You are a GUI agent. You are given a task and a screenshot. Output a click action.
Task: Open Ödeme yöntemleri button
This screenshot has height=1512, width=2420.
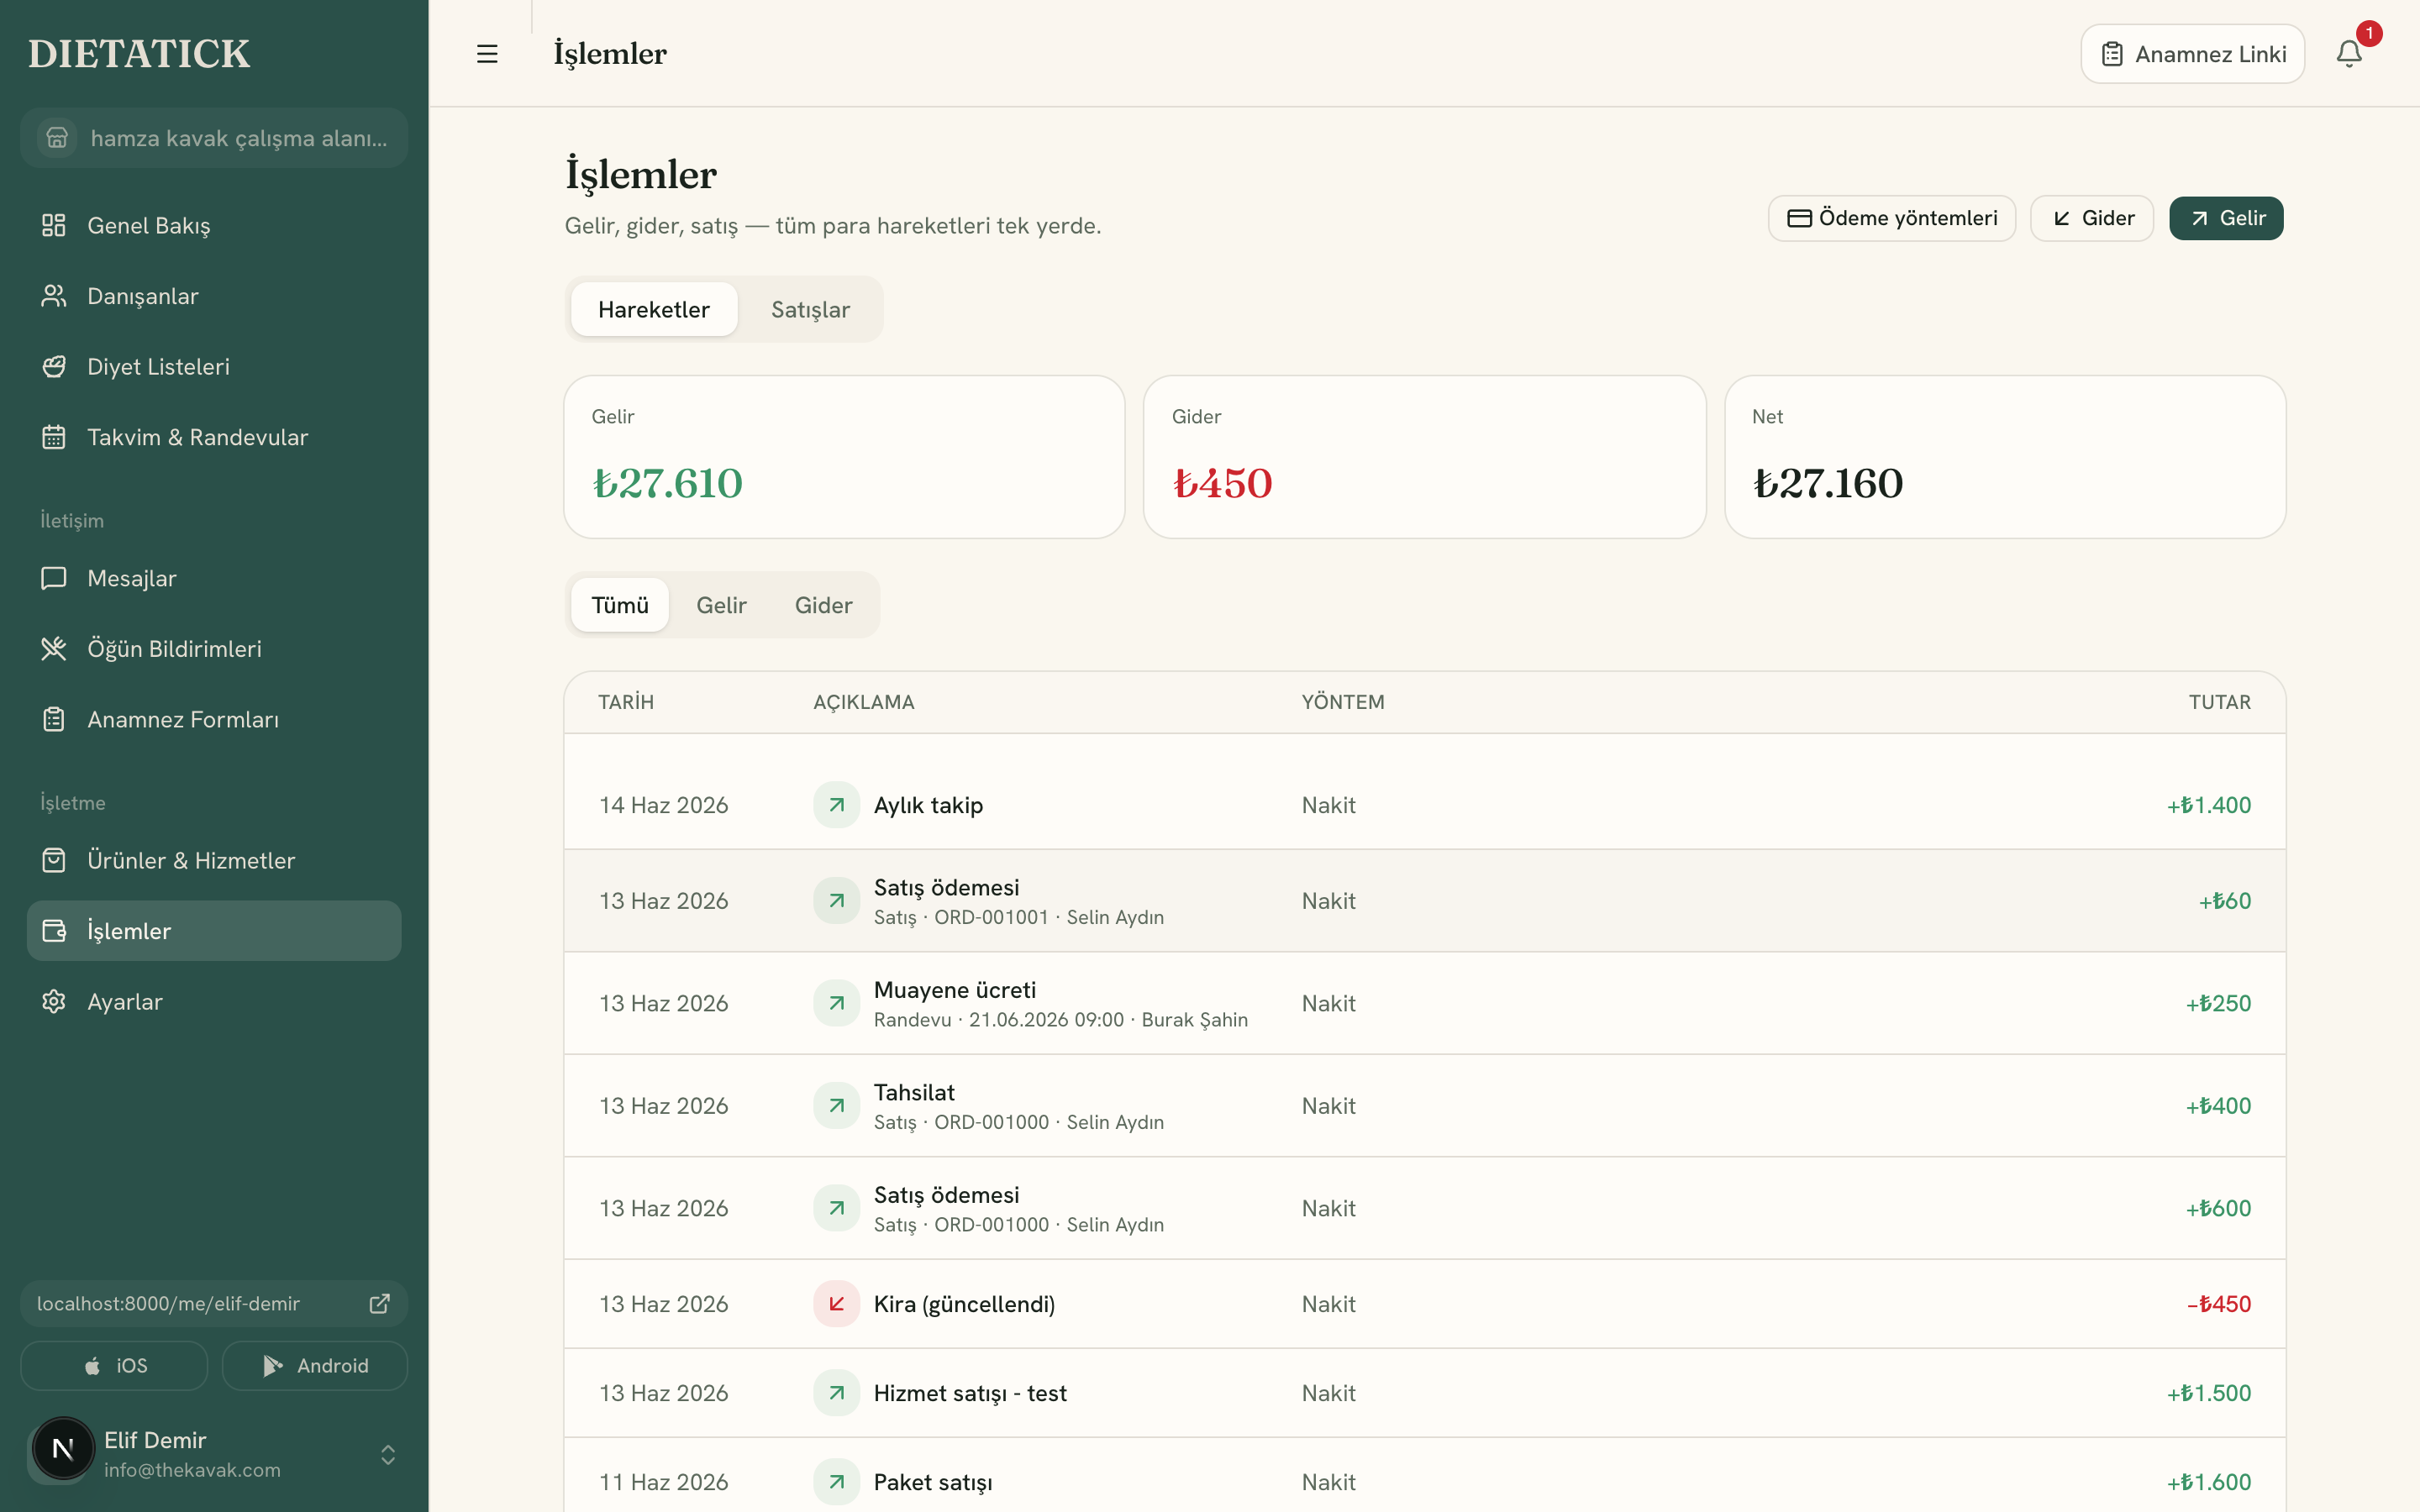[x=1891, y=218]
